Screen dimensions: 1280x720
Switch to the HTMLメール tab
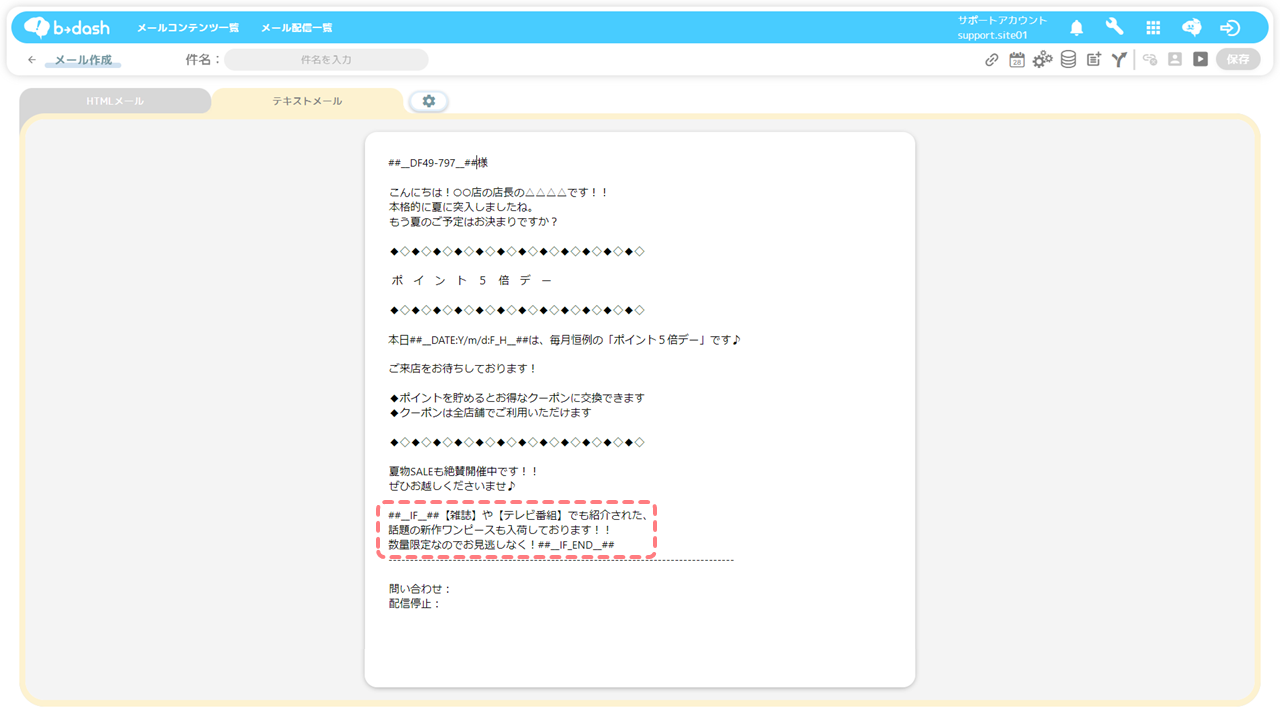pyautogui.click(x=115, y=101)
